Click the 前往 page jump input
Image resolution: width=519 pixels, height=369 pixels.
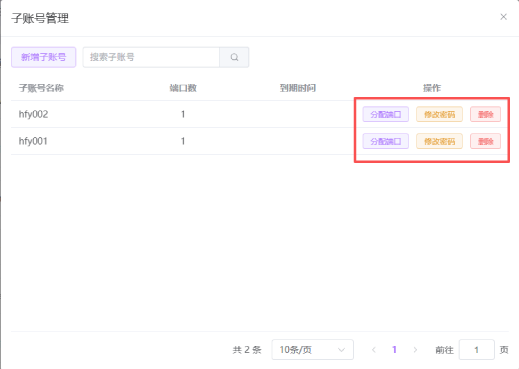coord(477,350)
